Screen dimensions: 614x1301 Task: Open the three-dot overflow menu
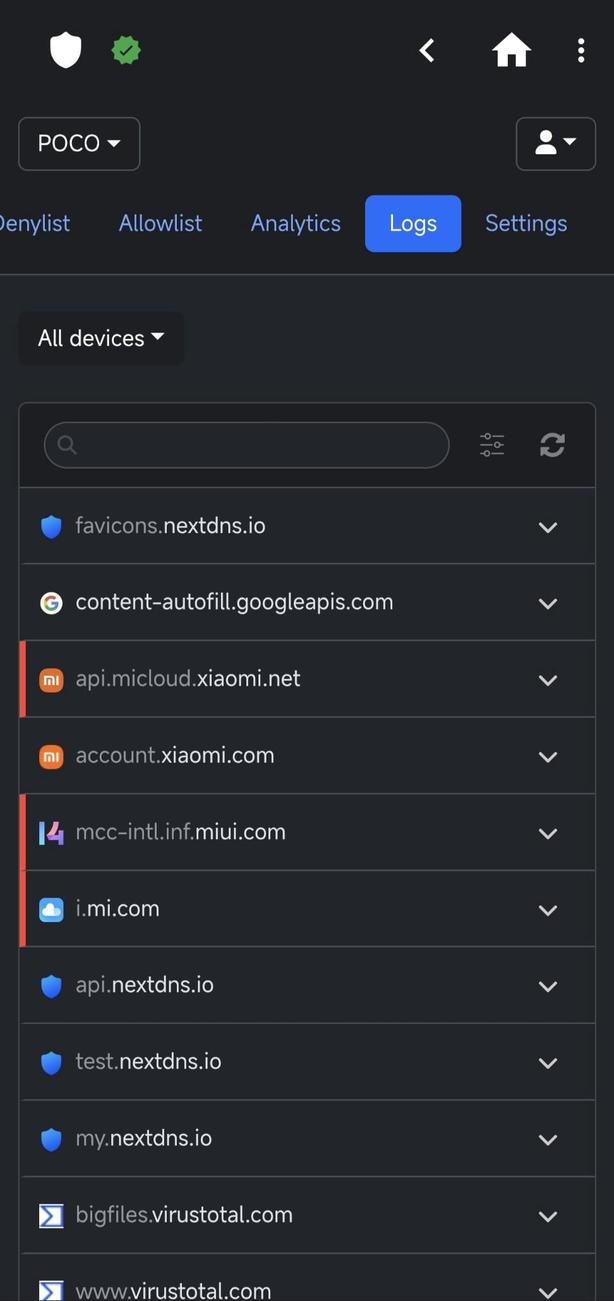(581, 49)
